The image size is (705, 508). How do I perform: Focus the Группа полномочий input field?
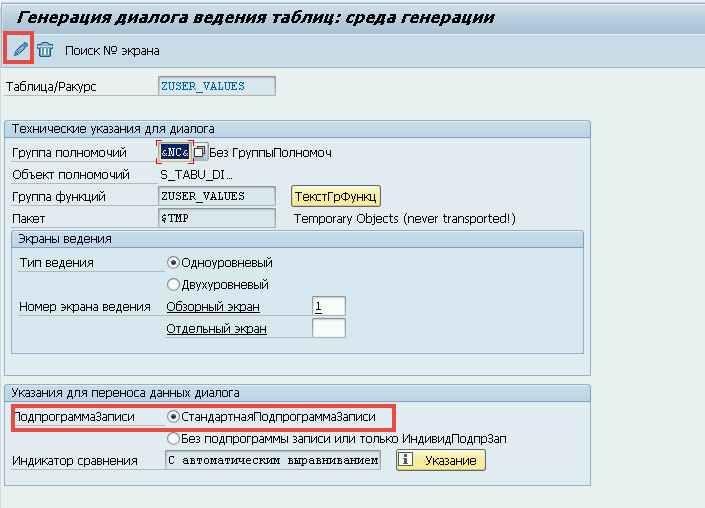pyautogui.click(x=174, y=152)
